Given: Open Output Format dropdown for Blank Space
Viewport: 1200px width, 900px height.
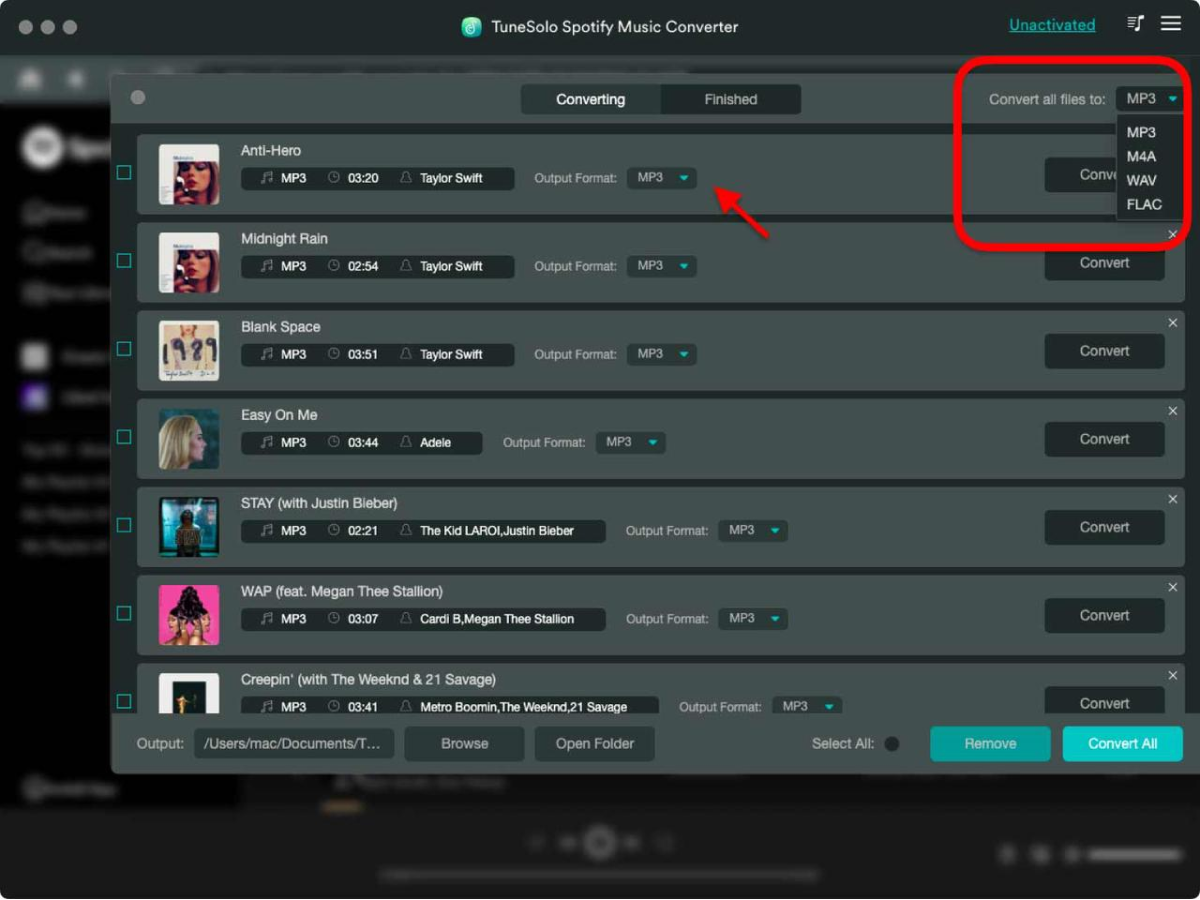Looking at the screenshot, I should tap(662, 354).
